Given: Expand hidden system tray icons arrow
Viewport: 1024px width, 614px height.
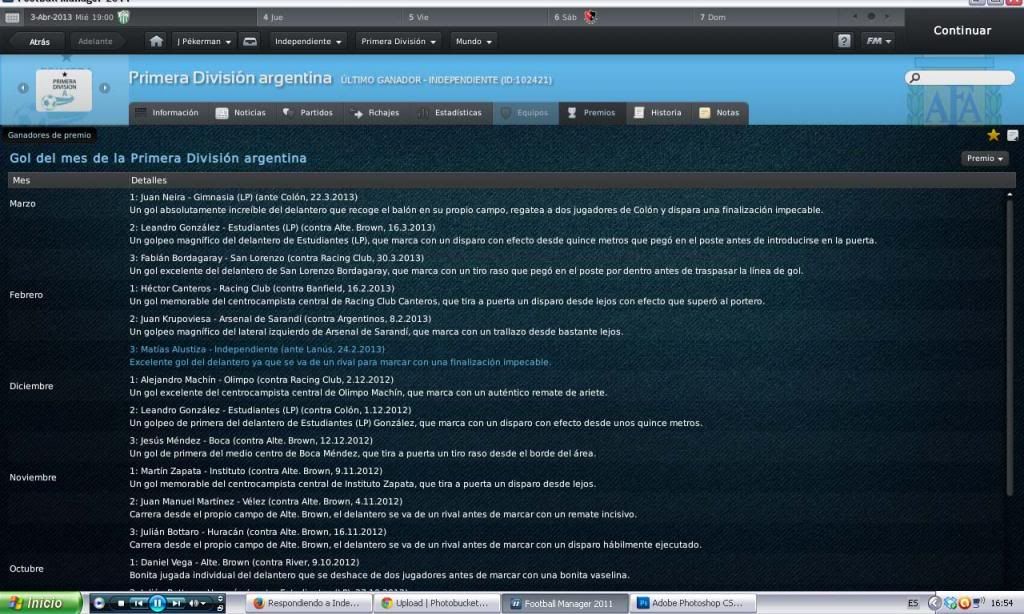Looking at the screenshot, I should (935, 604).
